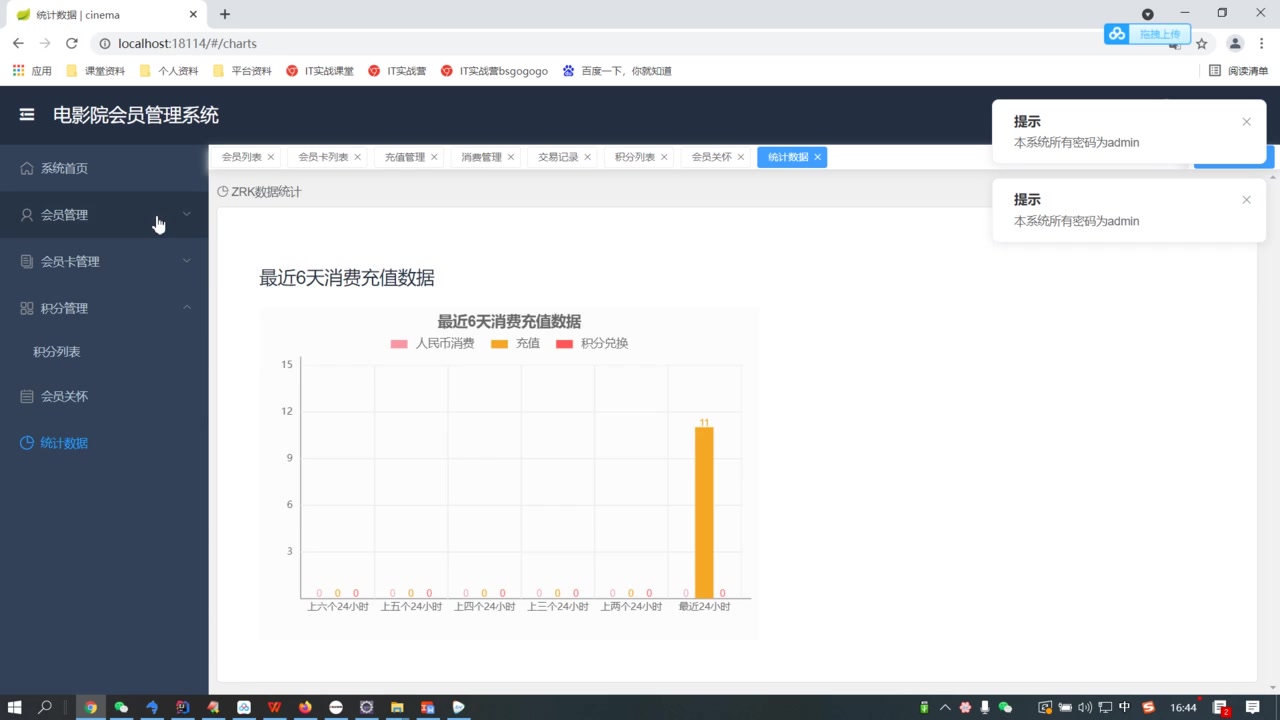Show hidden system tray icons

click(x=945, y=707)
